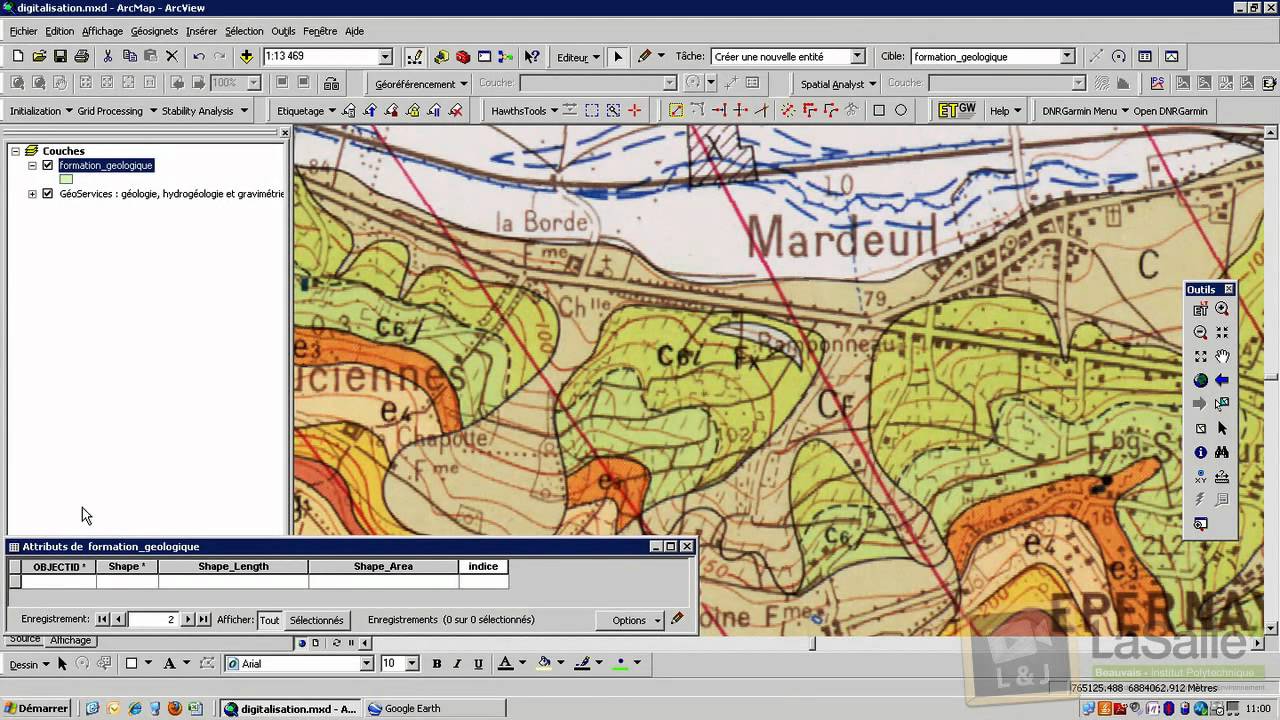
Task: Click the ET GeoWizards icon
Action: tap(957, 110)
